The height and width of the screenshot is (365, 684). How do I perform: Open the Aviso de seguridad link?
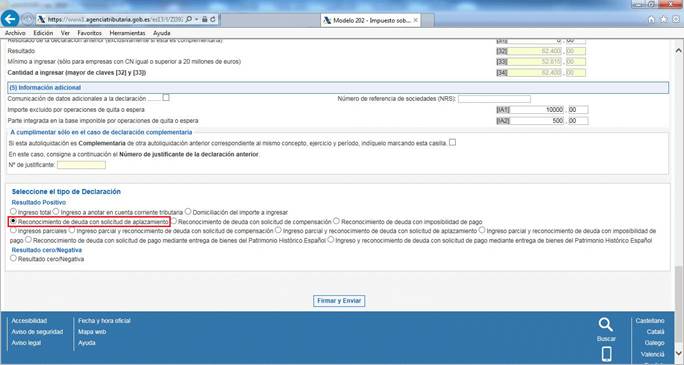pyautogui.click(x=37, y=332)
